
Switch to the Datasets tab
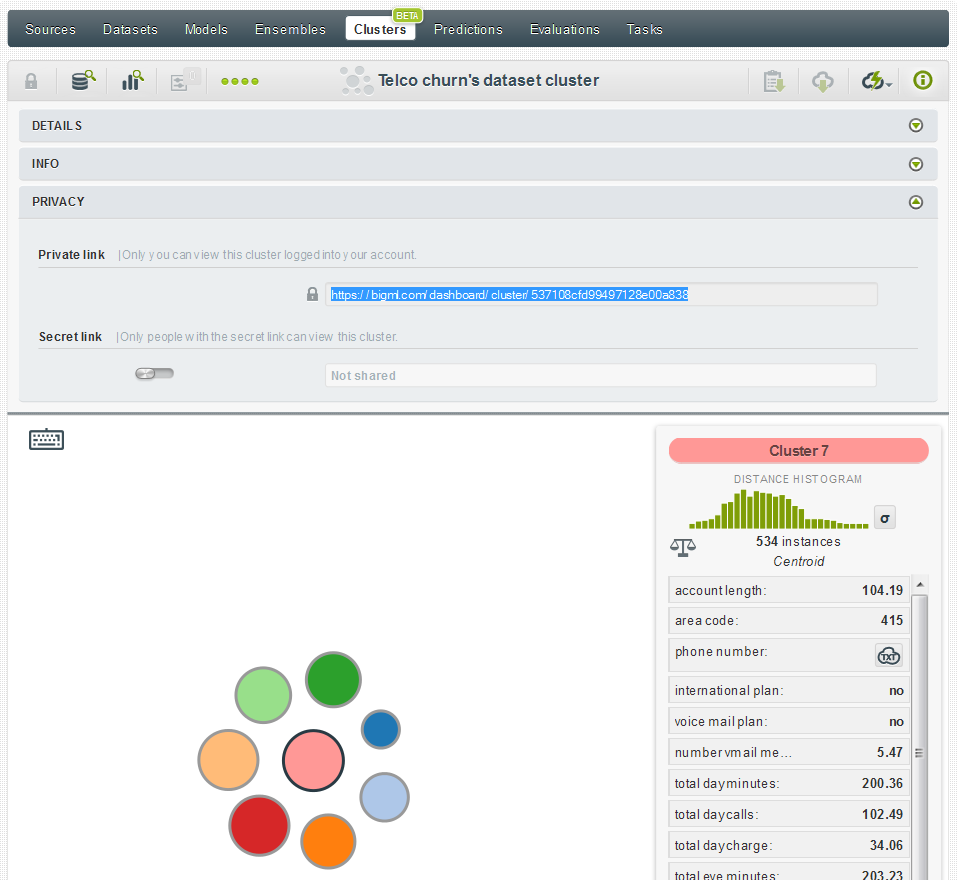pos(130,29)
